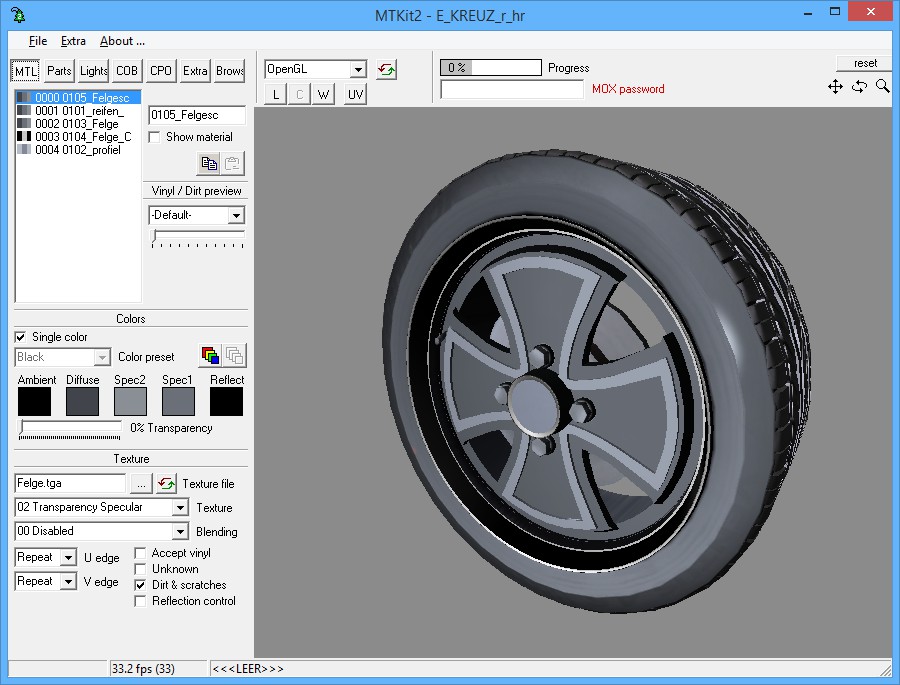Open the Blending mode dropdown
The image size is (900, 685).
[x=180, y=532]
